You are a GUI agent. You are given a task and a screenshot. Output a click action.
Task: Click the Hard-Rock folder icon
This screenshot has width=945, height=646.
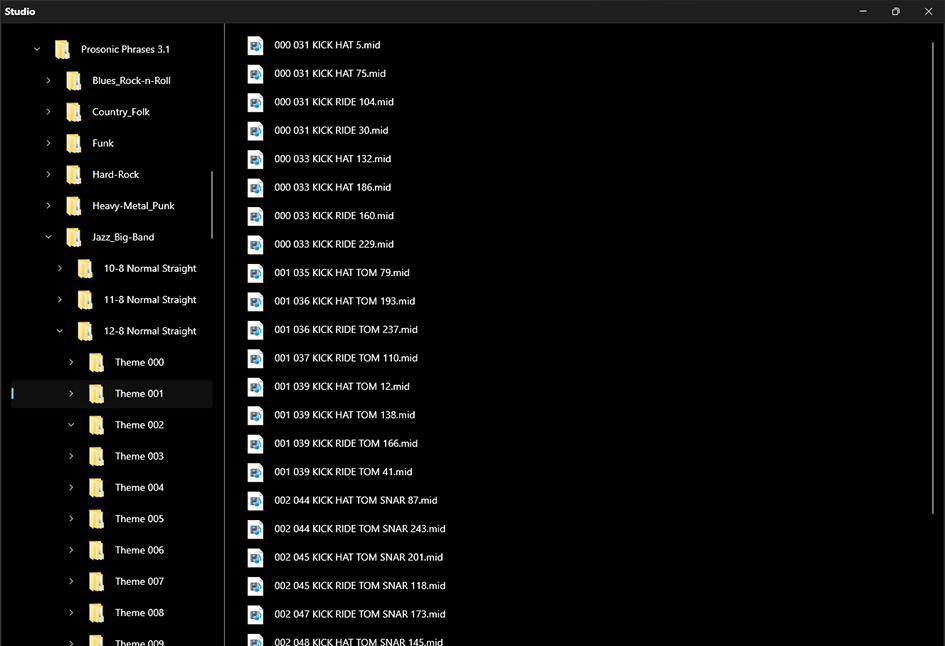point(74,174)
